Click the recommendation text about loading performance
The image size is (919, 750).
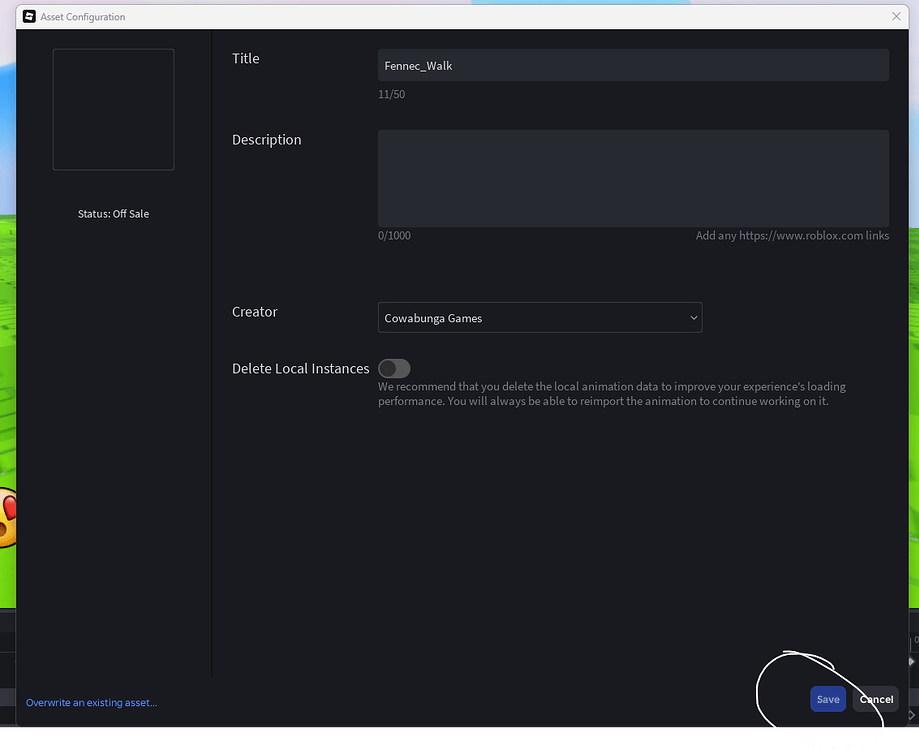coord(612,394)
